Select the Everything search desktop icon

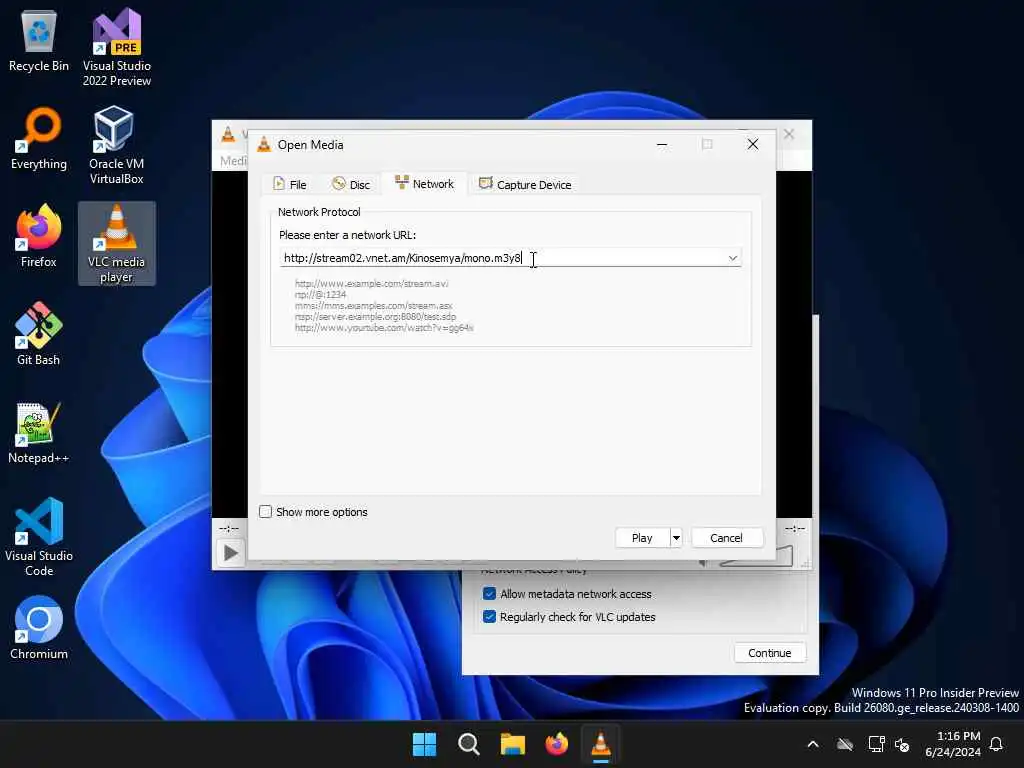tap(39, 139)
